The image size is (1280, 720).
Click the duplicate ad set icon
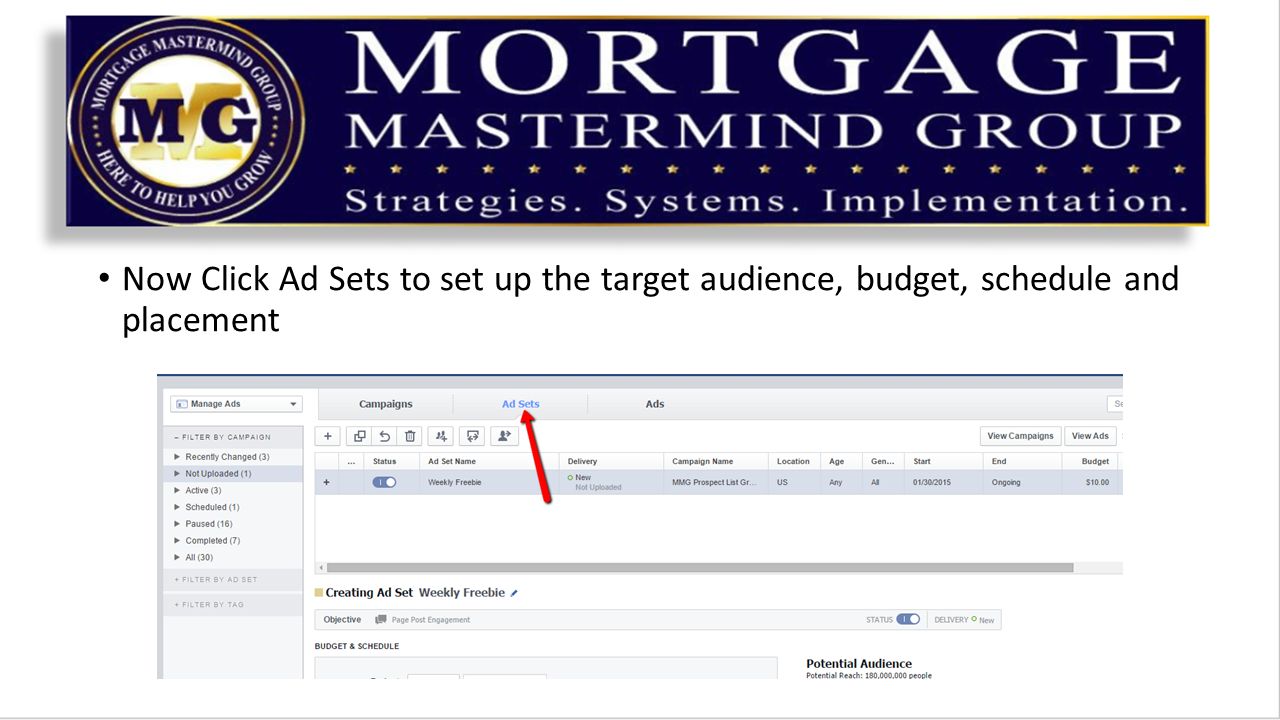[x=360, y=436]
